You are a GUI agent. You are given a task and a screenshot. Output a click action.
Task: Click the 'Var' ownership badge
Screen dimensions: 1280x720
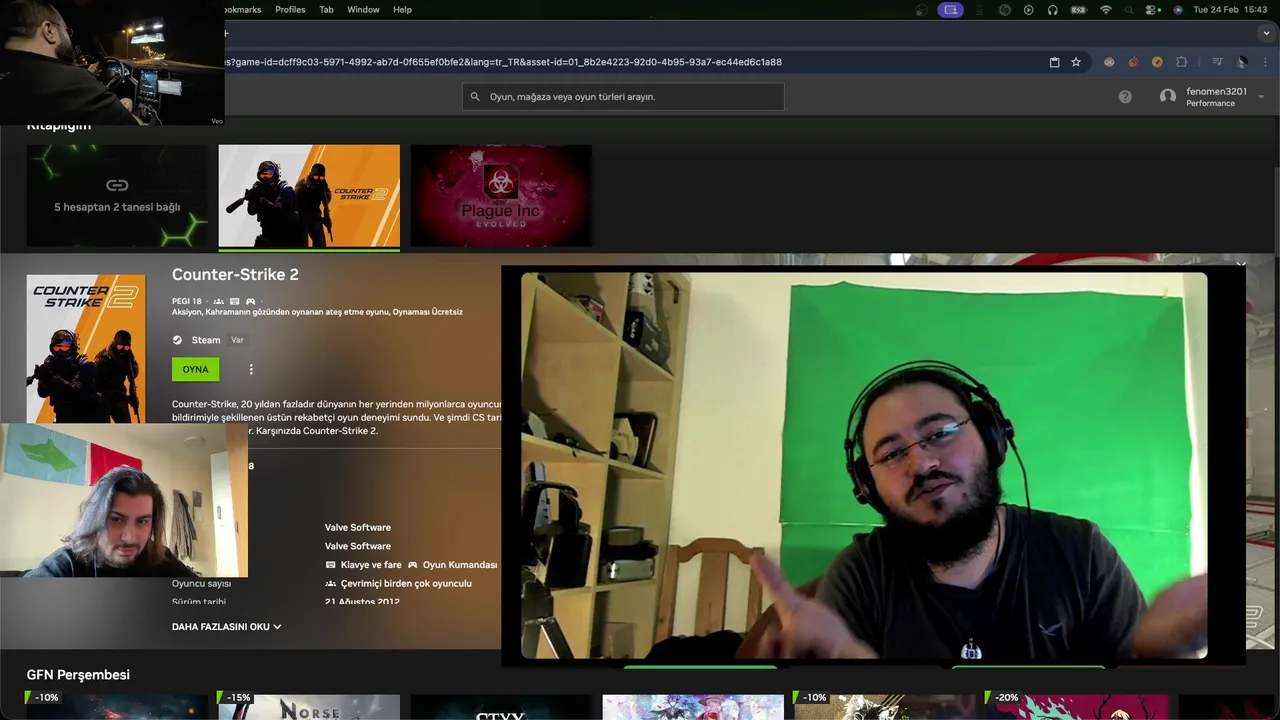click(x=237, y=340)
